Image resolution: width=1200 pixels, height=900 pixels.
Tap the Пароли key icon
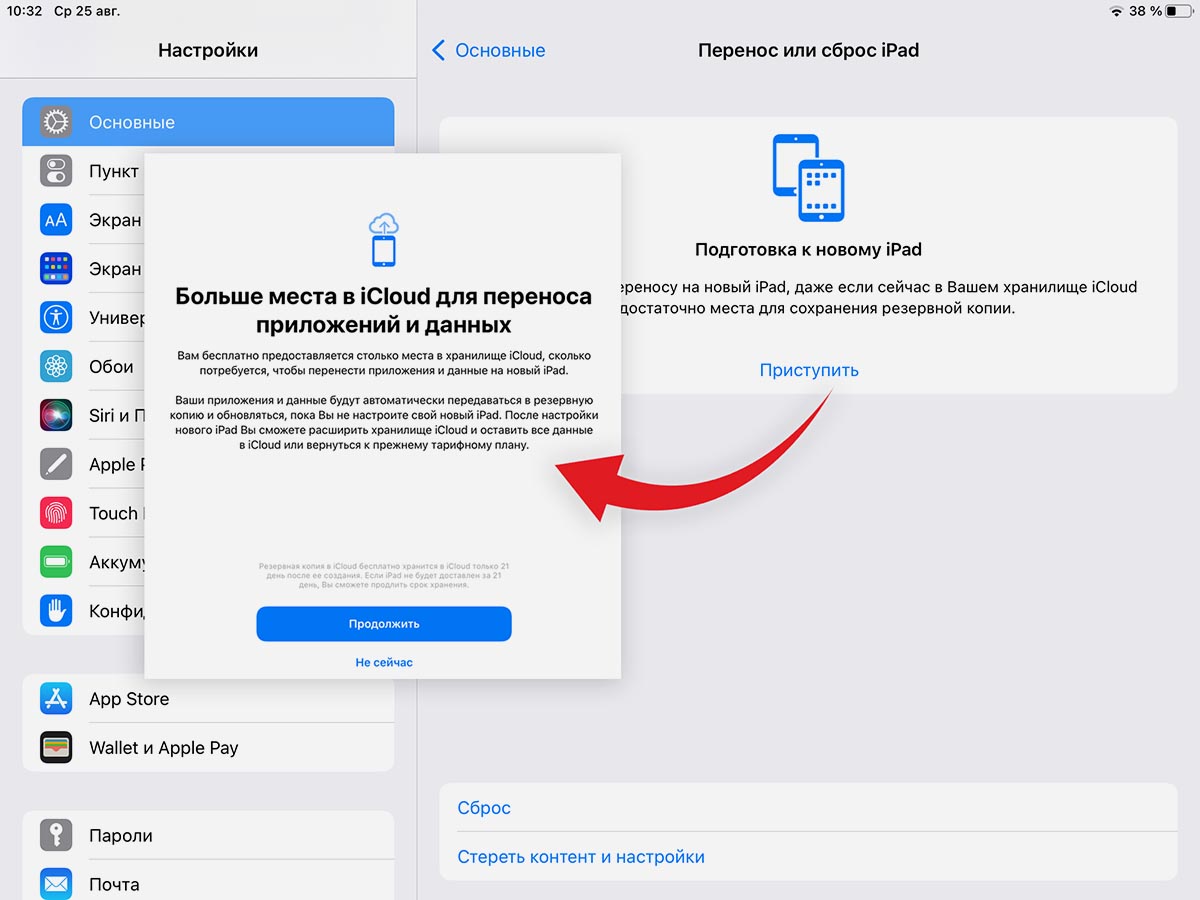pyautogui.click(x=56, y=835)
